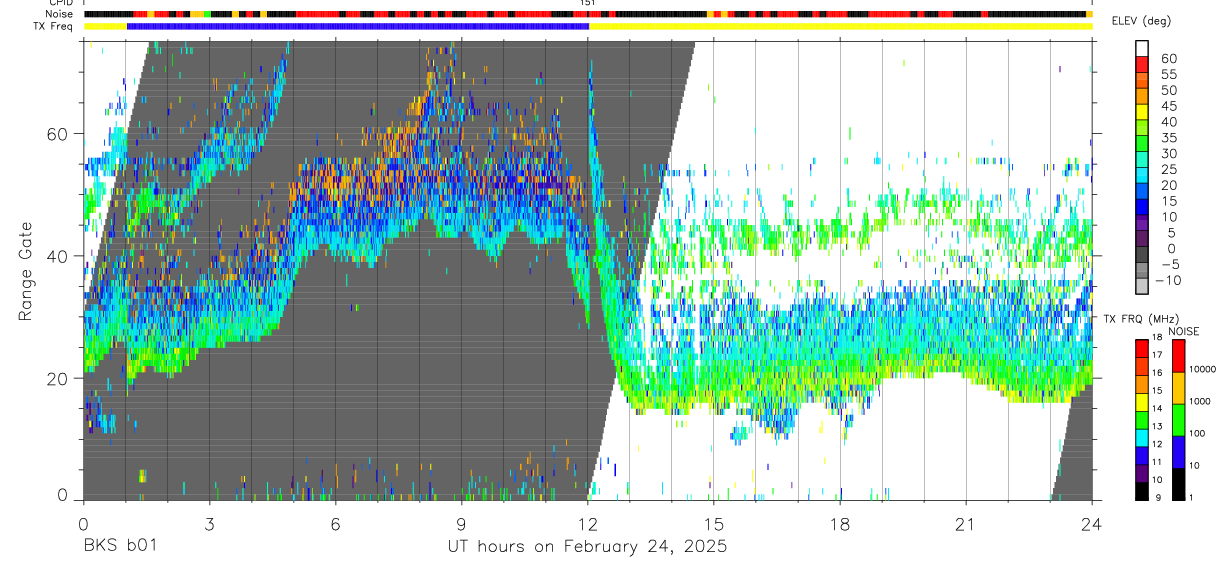Click the '151' CPID marker label
This screenshot has height=567, width=1228.
pos(588,4)
